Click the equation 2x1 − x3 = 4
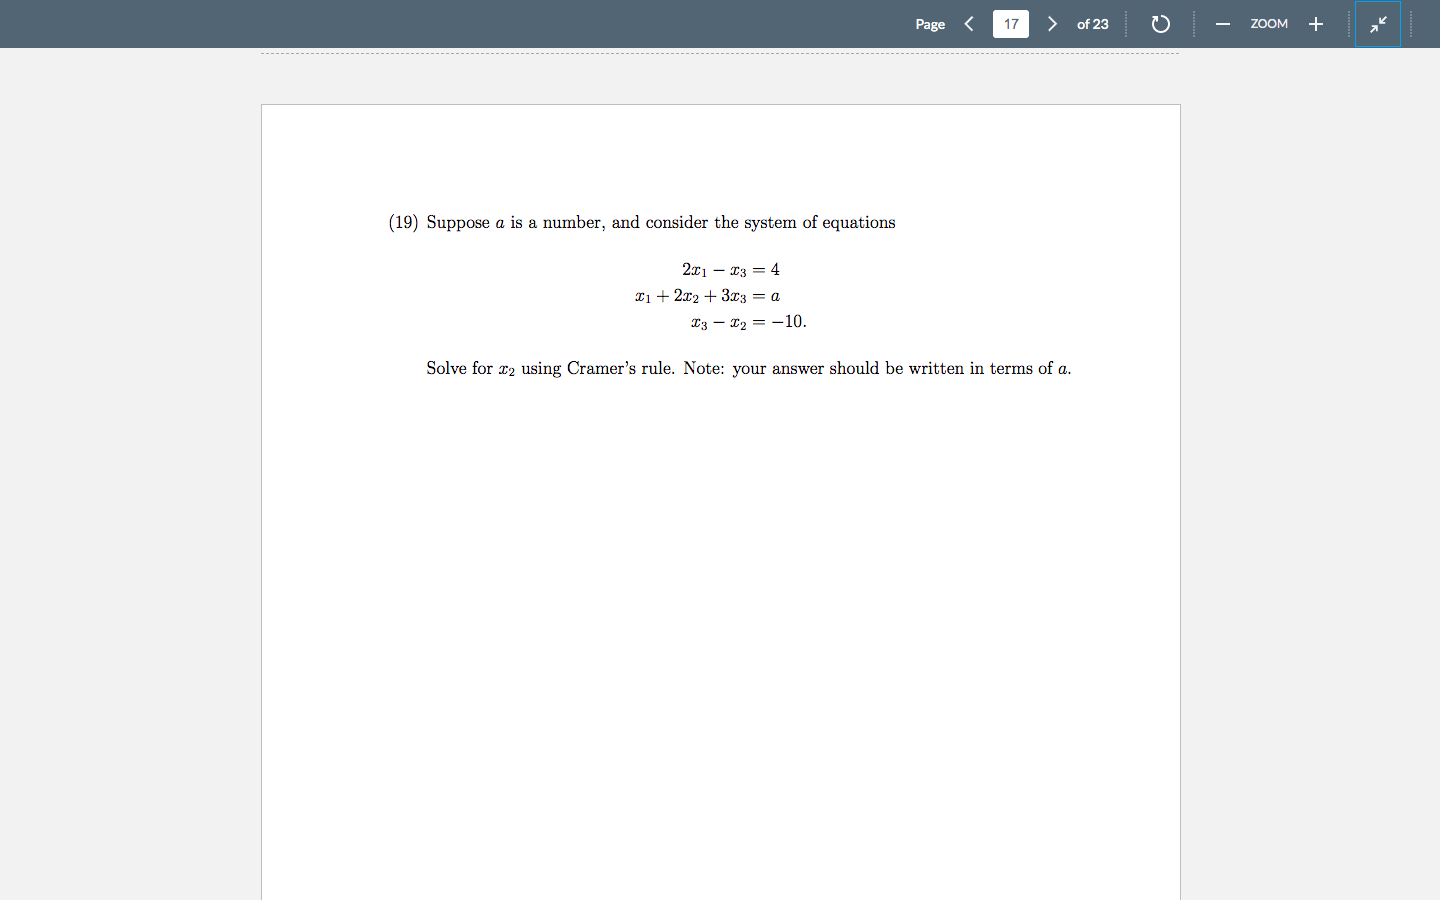 click(731, 270)
